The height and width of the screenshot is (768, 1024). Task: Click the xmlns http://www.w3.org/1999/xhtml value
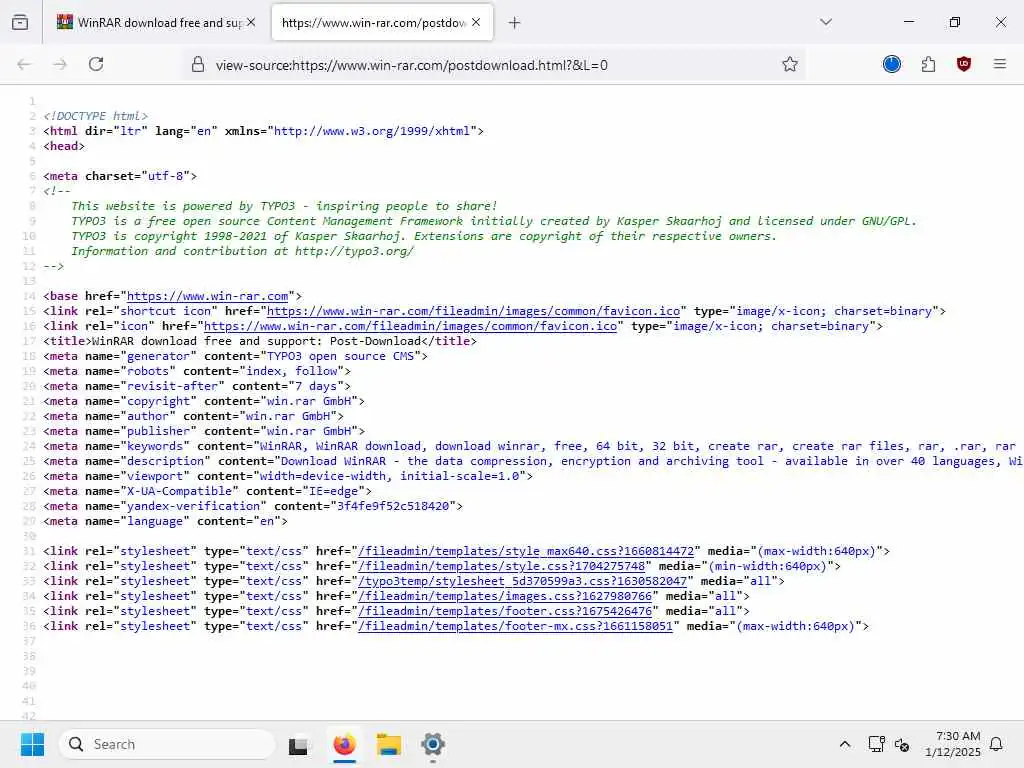click(372, 131)
